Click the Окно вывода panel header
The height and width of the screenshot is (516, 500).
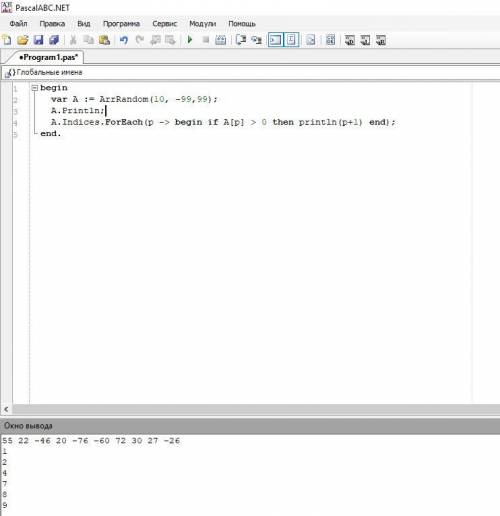coord(250,426)
